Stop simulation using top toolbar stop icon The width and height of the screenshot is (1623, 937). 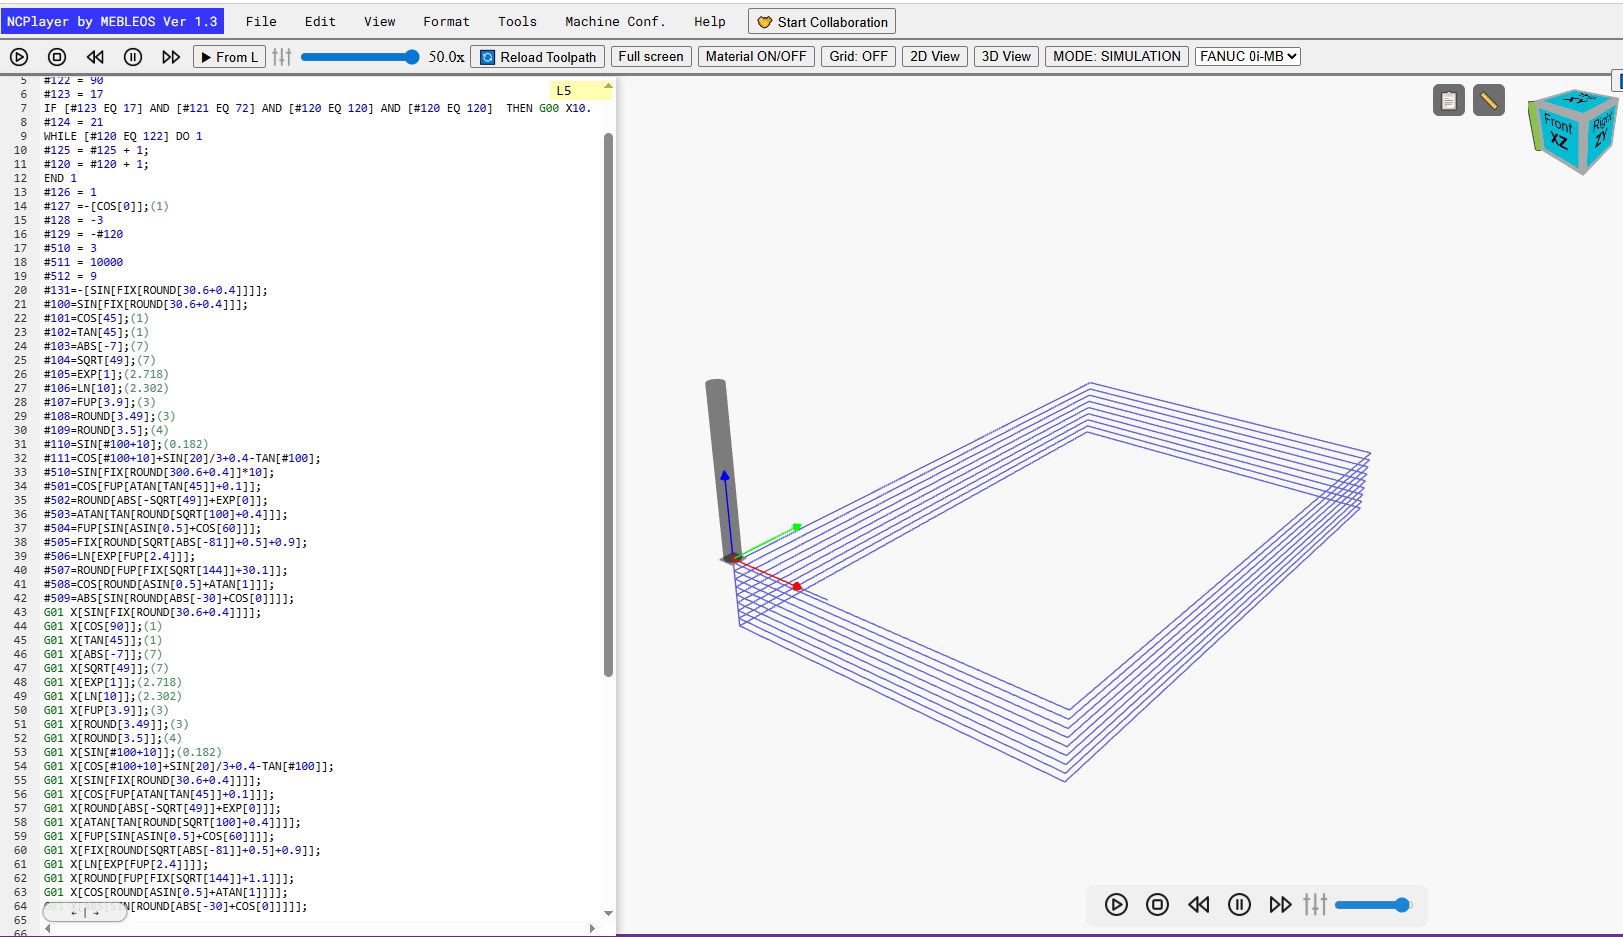(57, 57)
